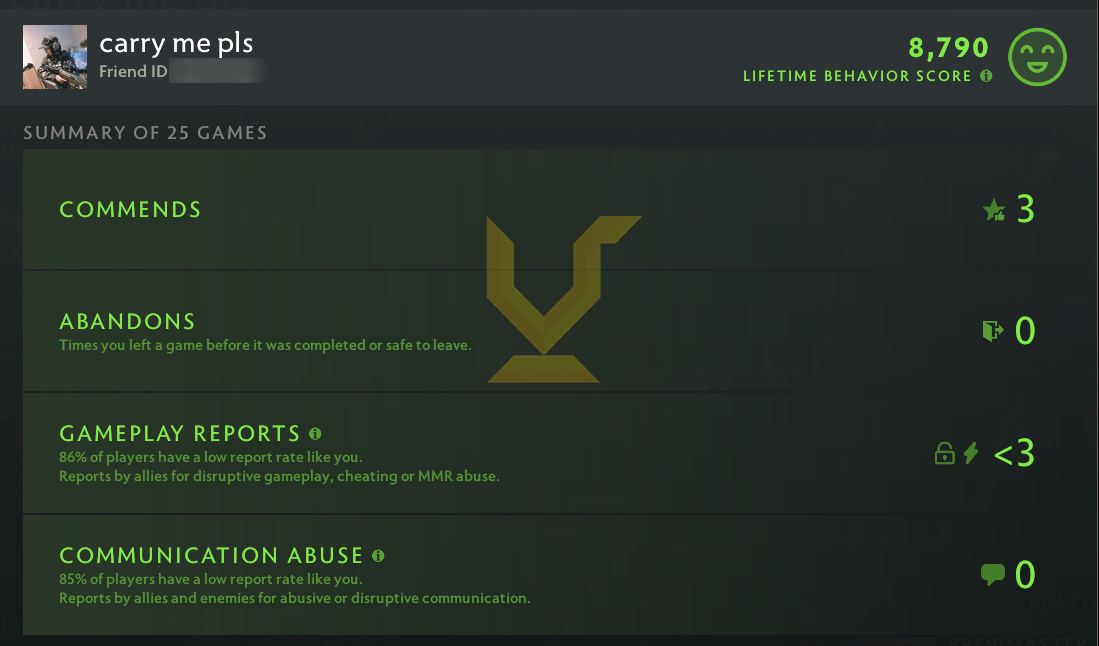1099x646 pixels.
Task: Click the info icon next to Communication Abuse
Action: (x=379, y=554)
